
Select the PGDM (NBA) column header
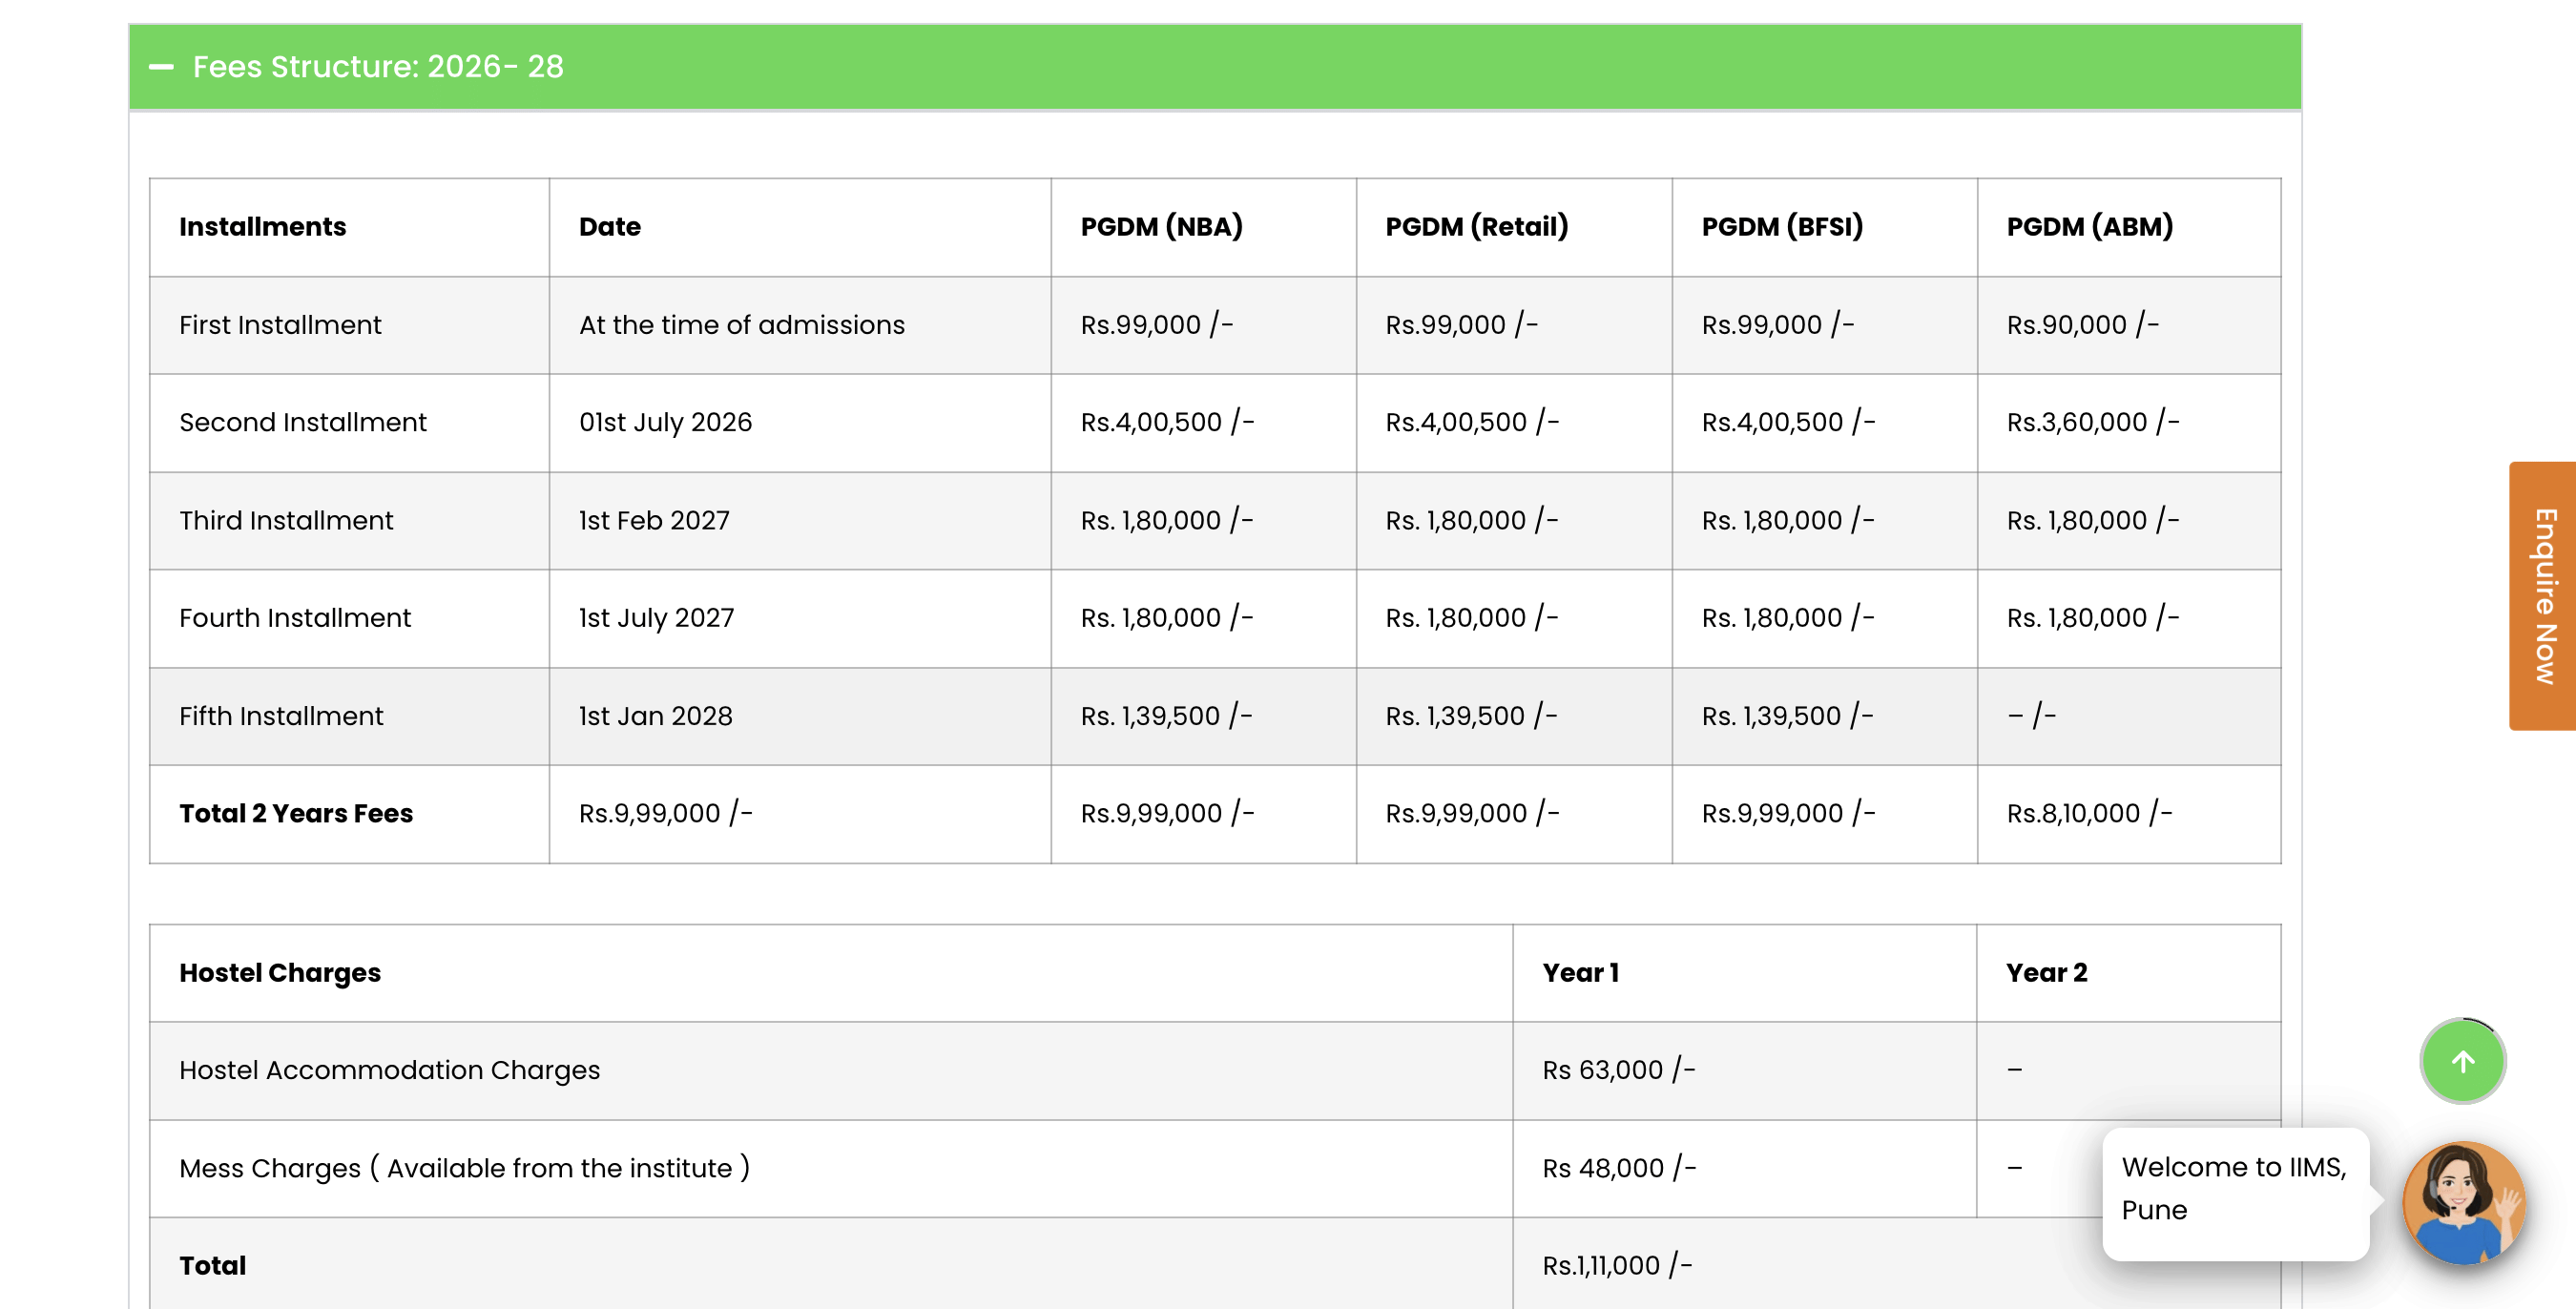tap(1162, 226)
